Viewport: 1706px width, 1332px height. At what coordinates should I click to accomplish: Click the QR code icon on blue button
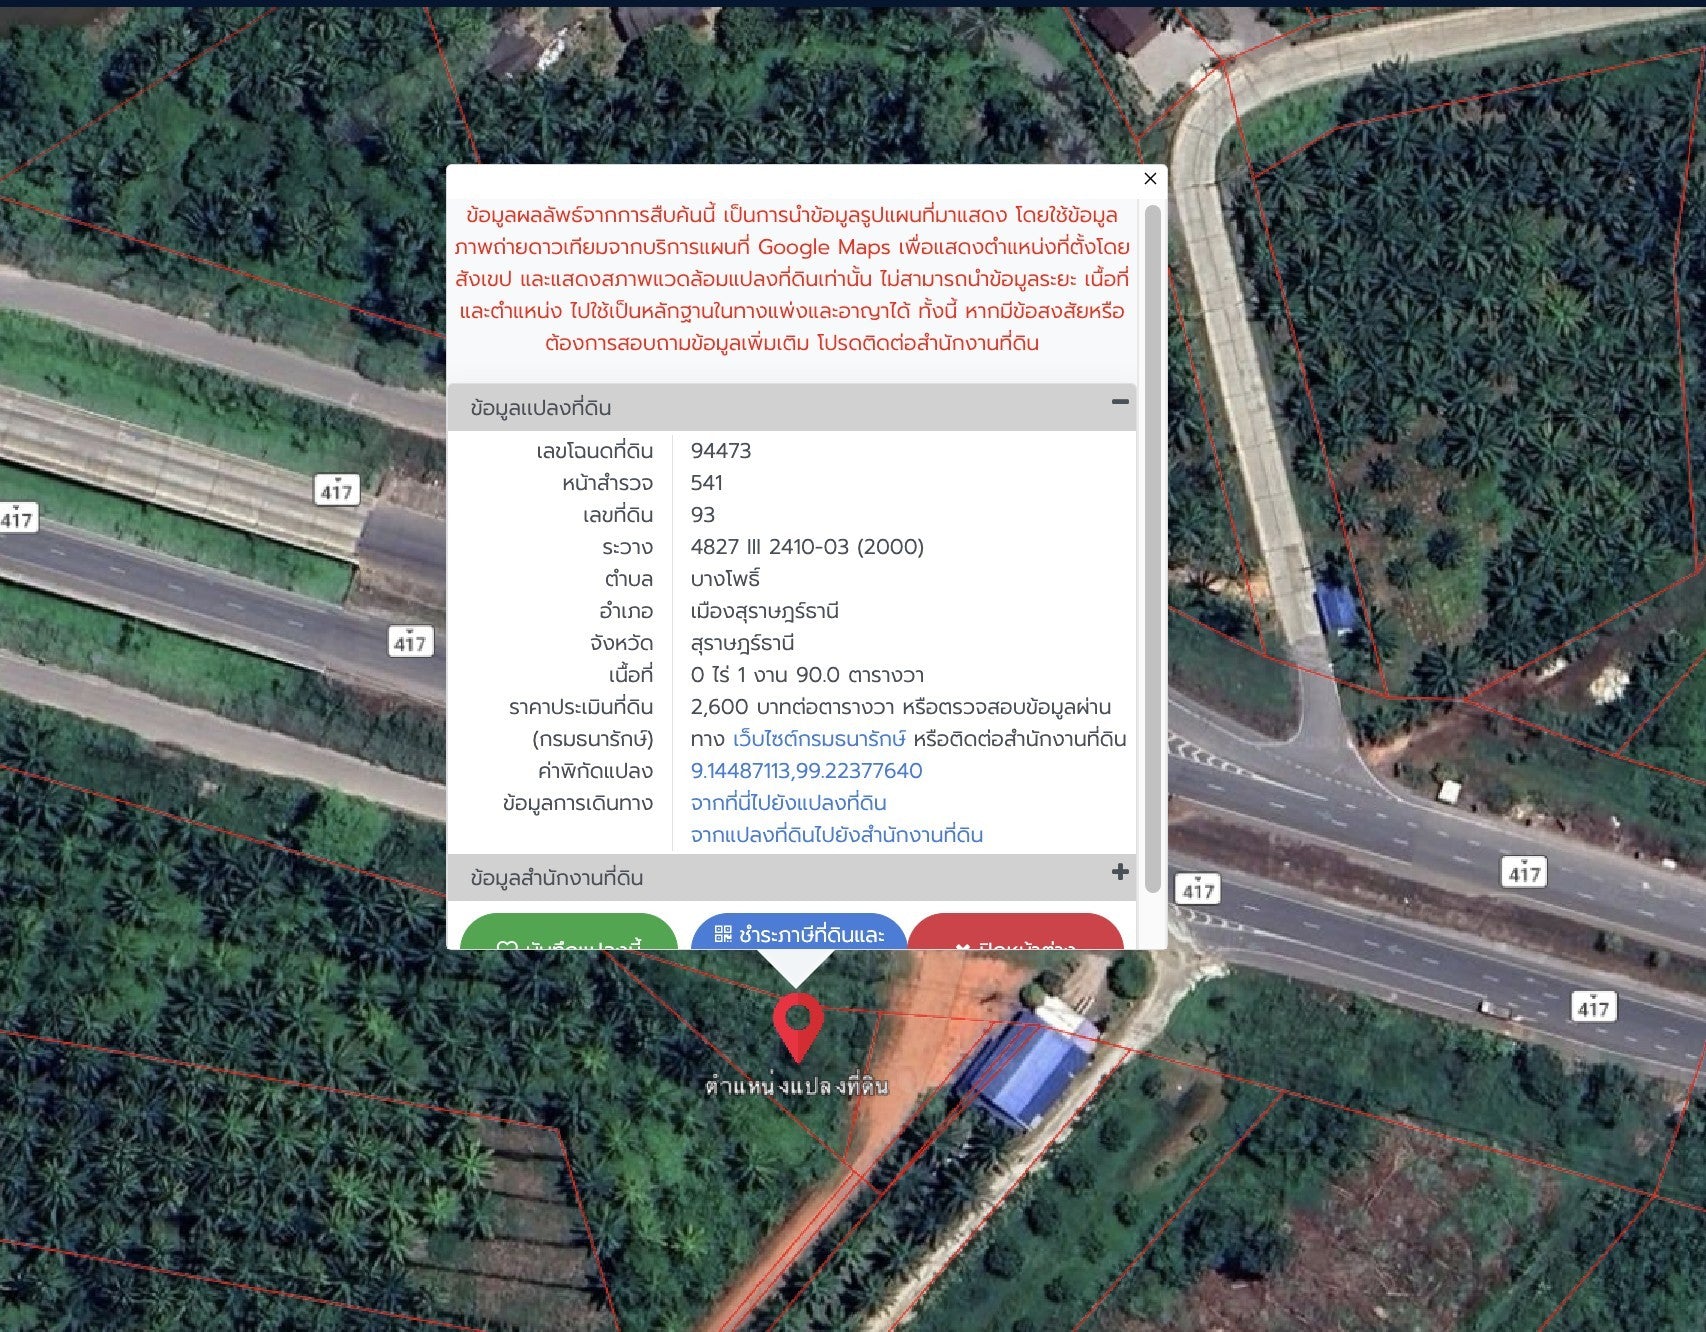(x=723, y=934)
